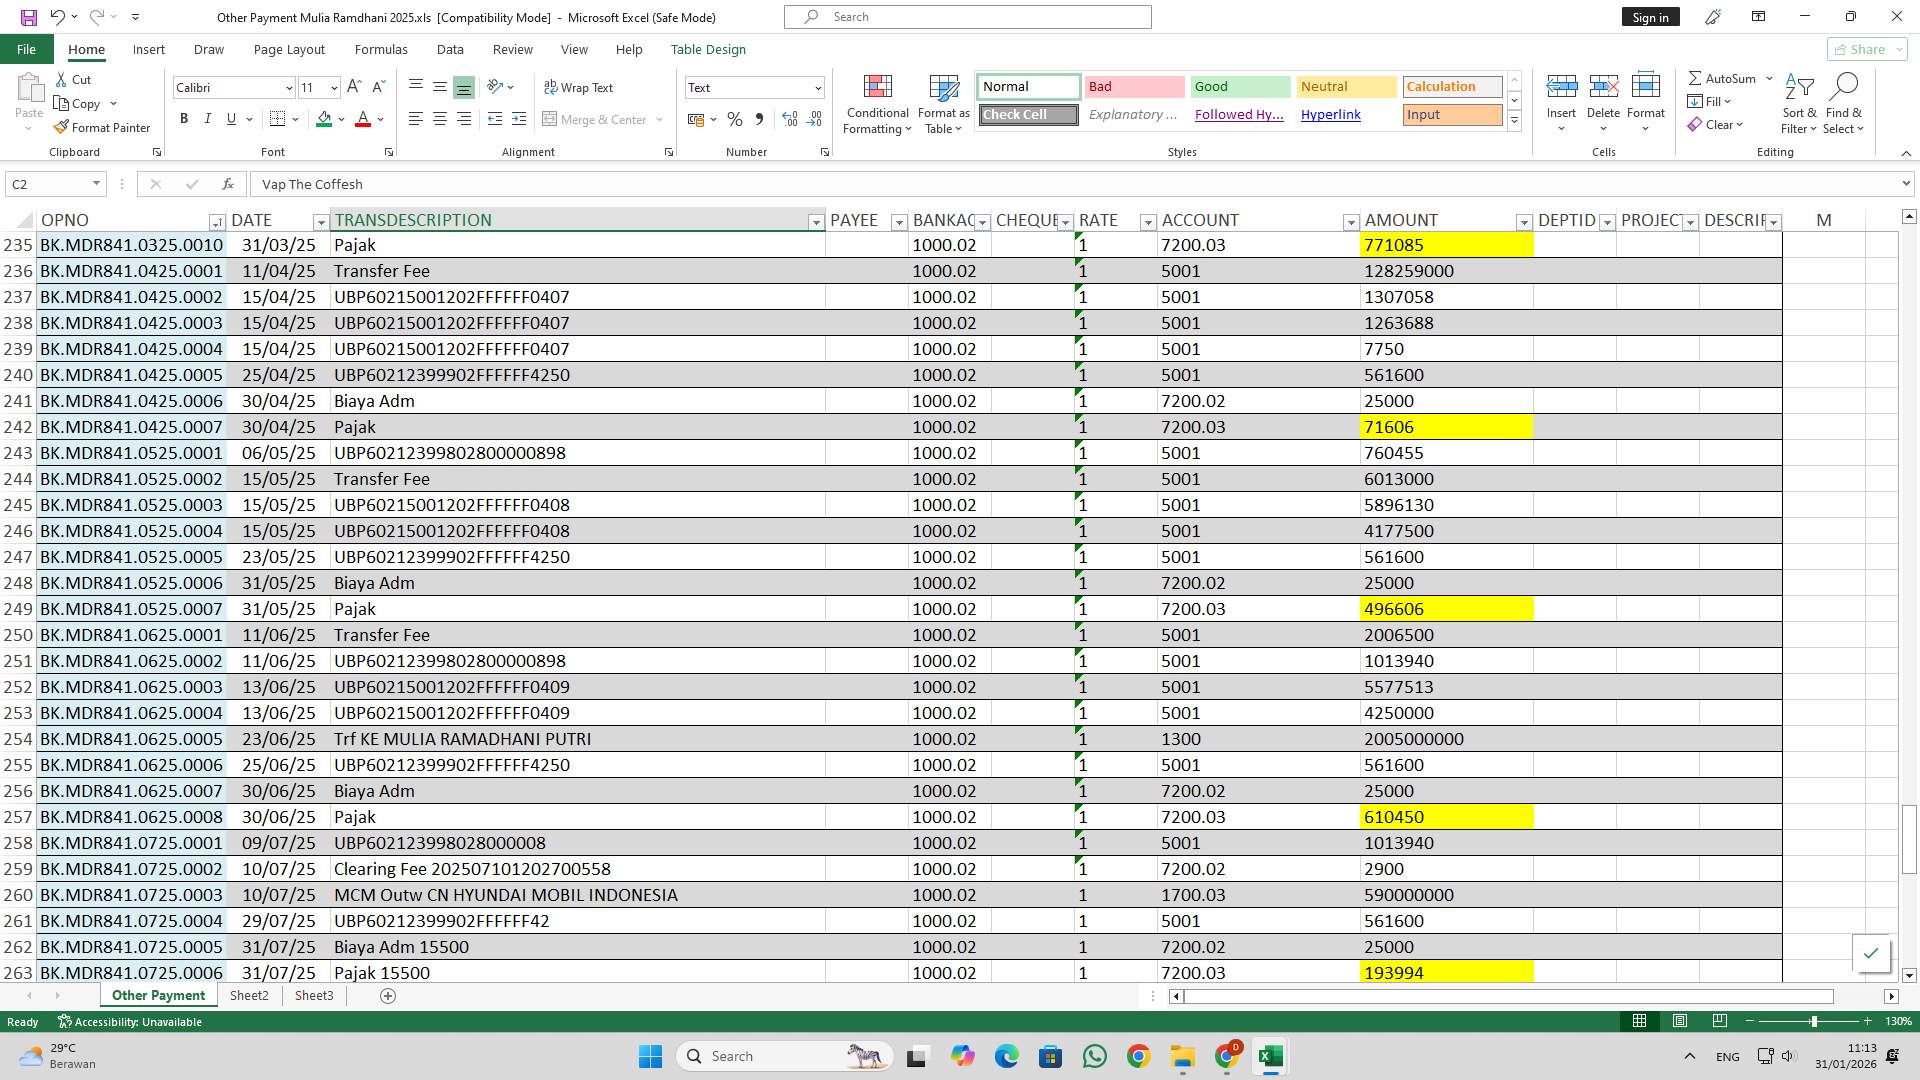Apply the Hyperlink cell style
This screenshot has width=1920, height=1080.
click(x=1330, y=114)
